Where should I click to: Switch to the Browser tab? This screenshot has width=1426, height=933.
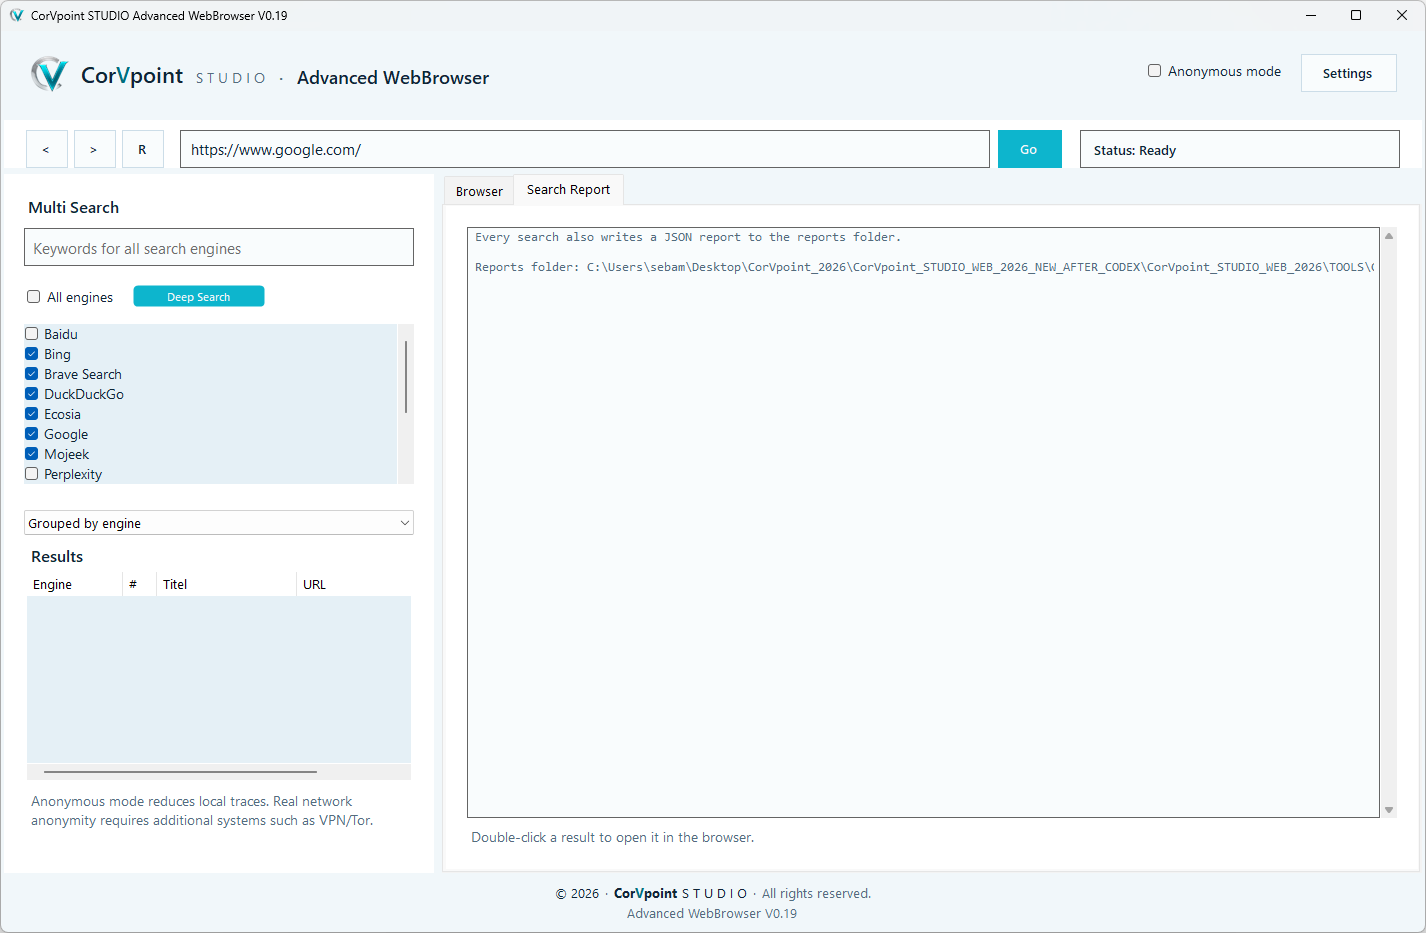tap(479, 191)
